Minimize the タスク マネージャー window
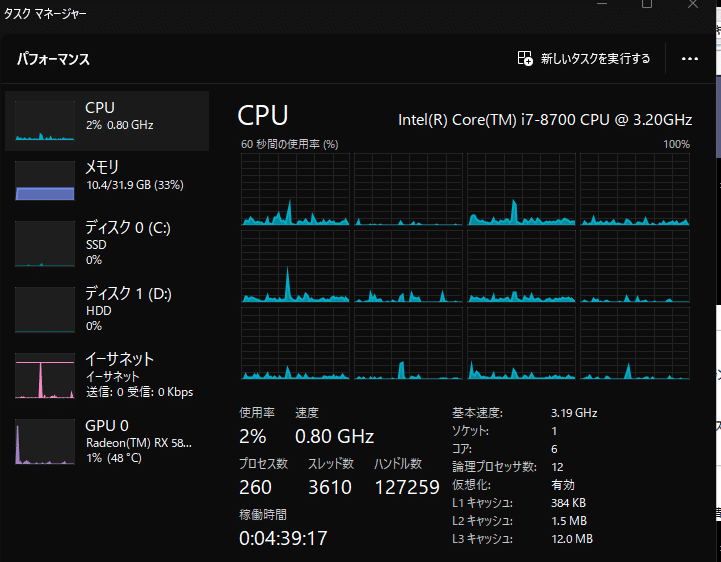 (602, 4)
